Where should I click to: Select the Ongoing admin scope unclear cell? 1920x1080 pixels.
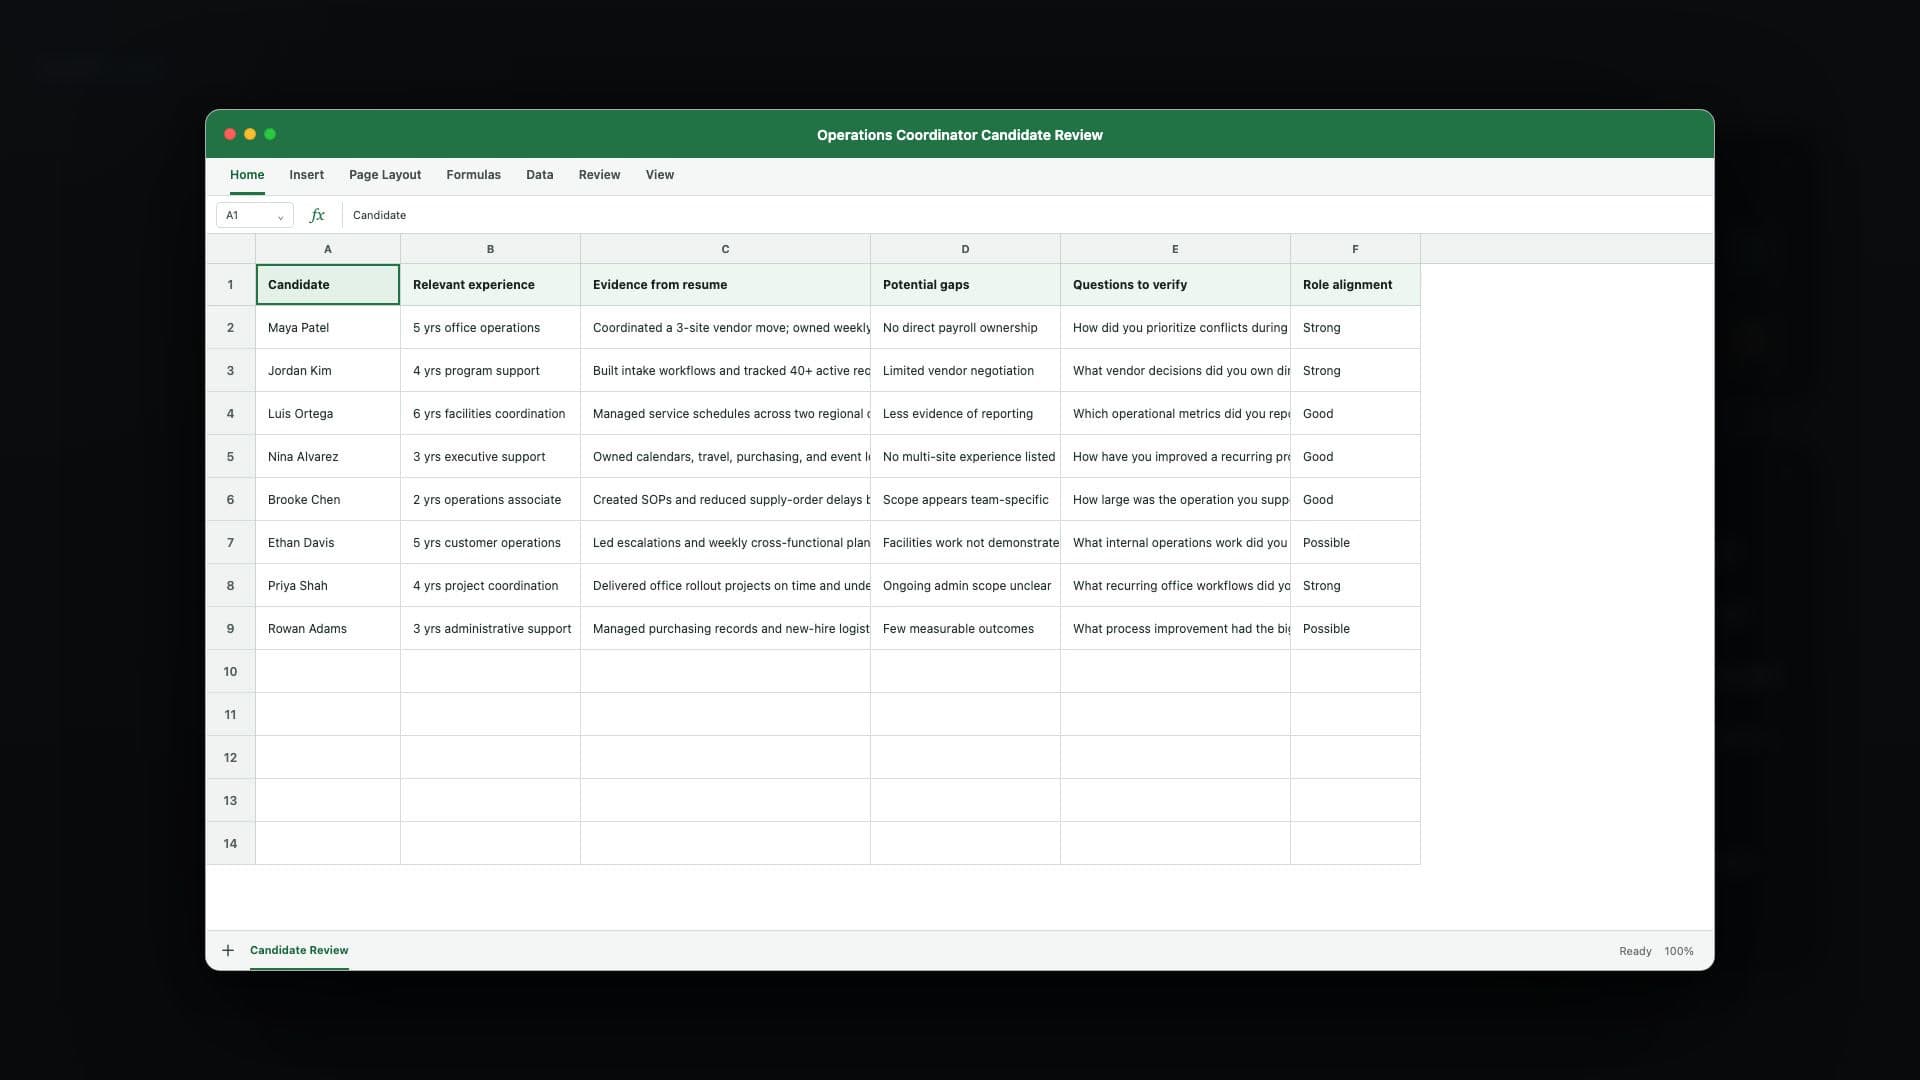pos(965,586)
